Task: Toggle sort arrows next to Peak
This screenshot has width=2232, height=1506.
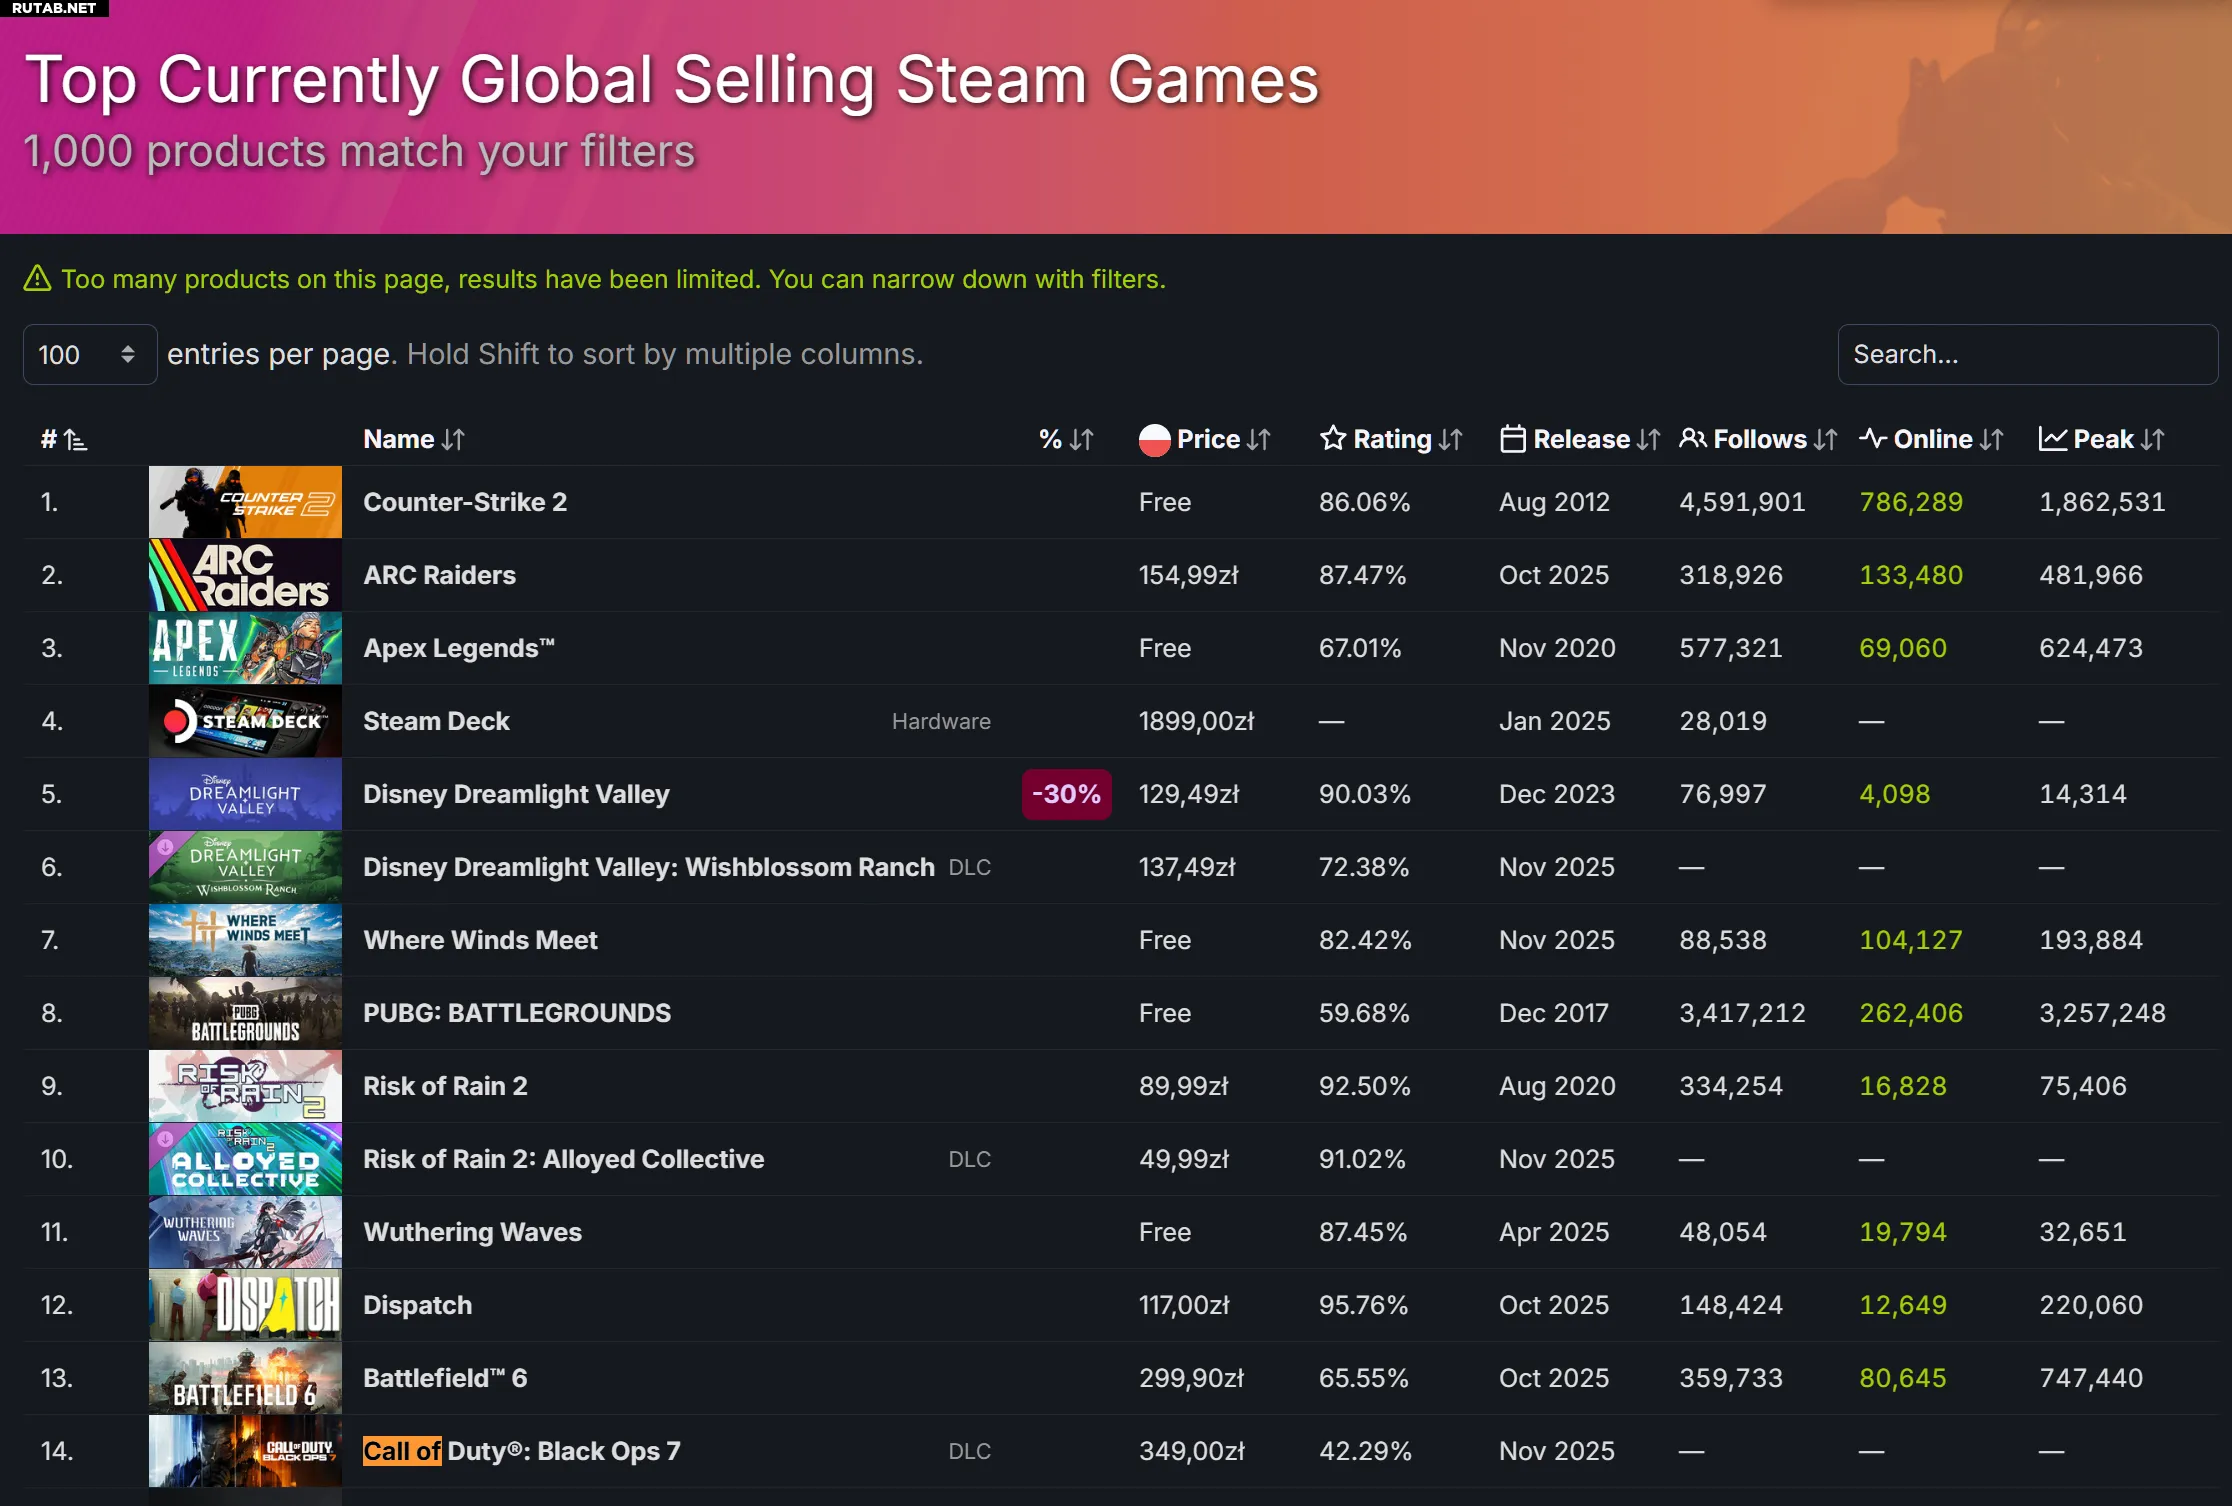Action: tap(2153, 439)
